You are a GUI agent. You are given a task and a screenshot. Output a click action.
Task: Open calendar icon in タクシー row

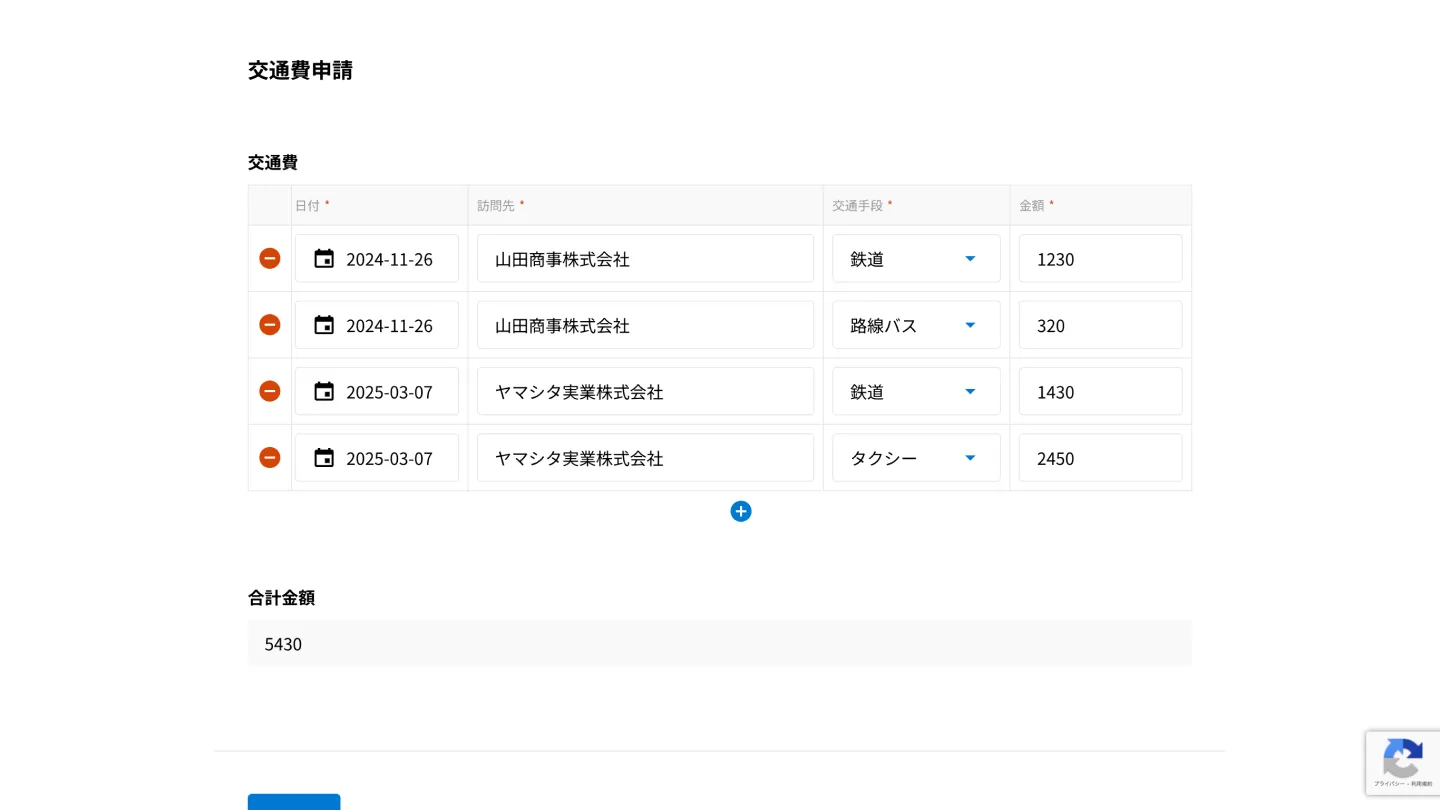tap(324, 458)
